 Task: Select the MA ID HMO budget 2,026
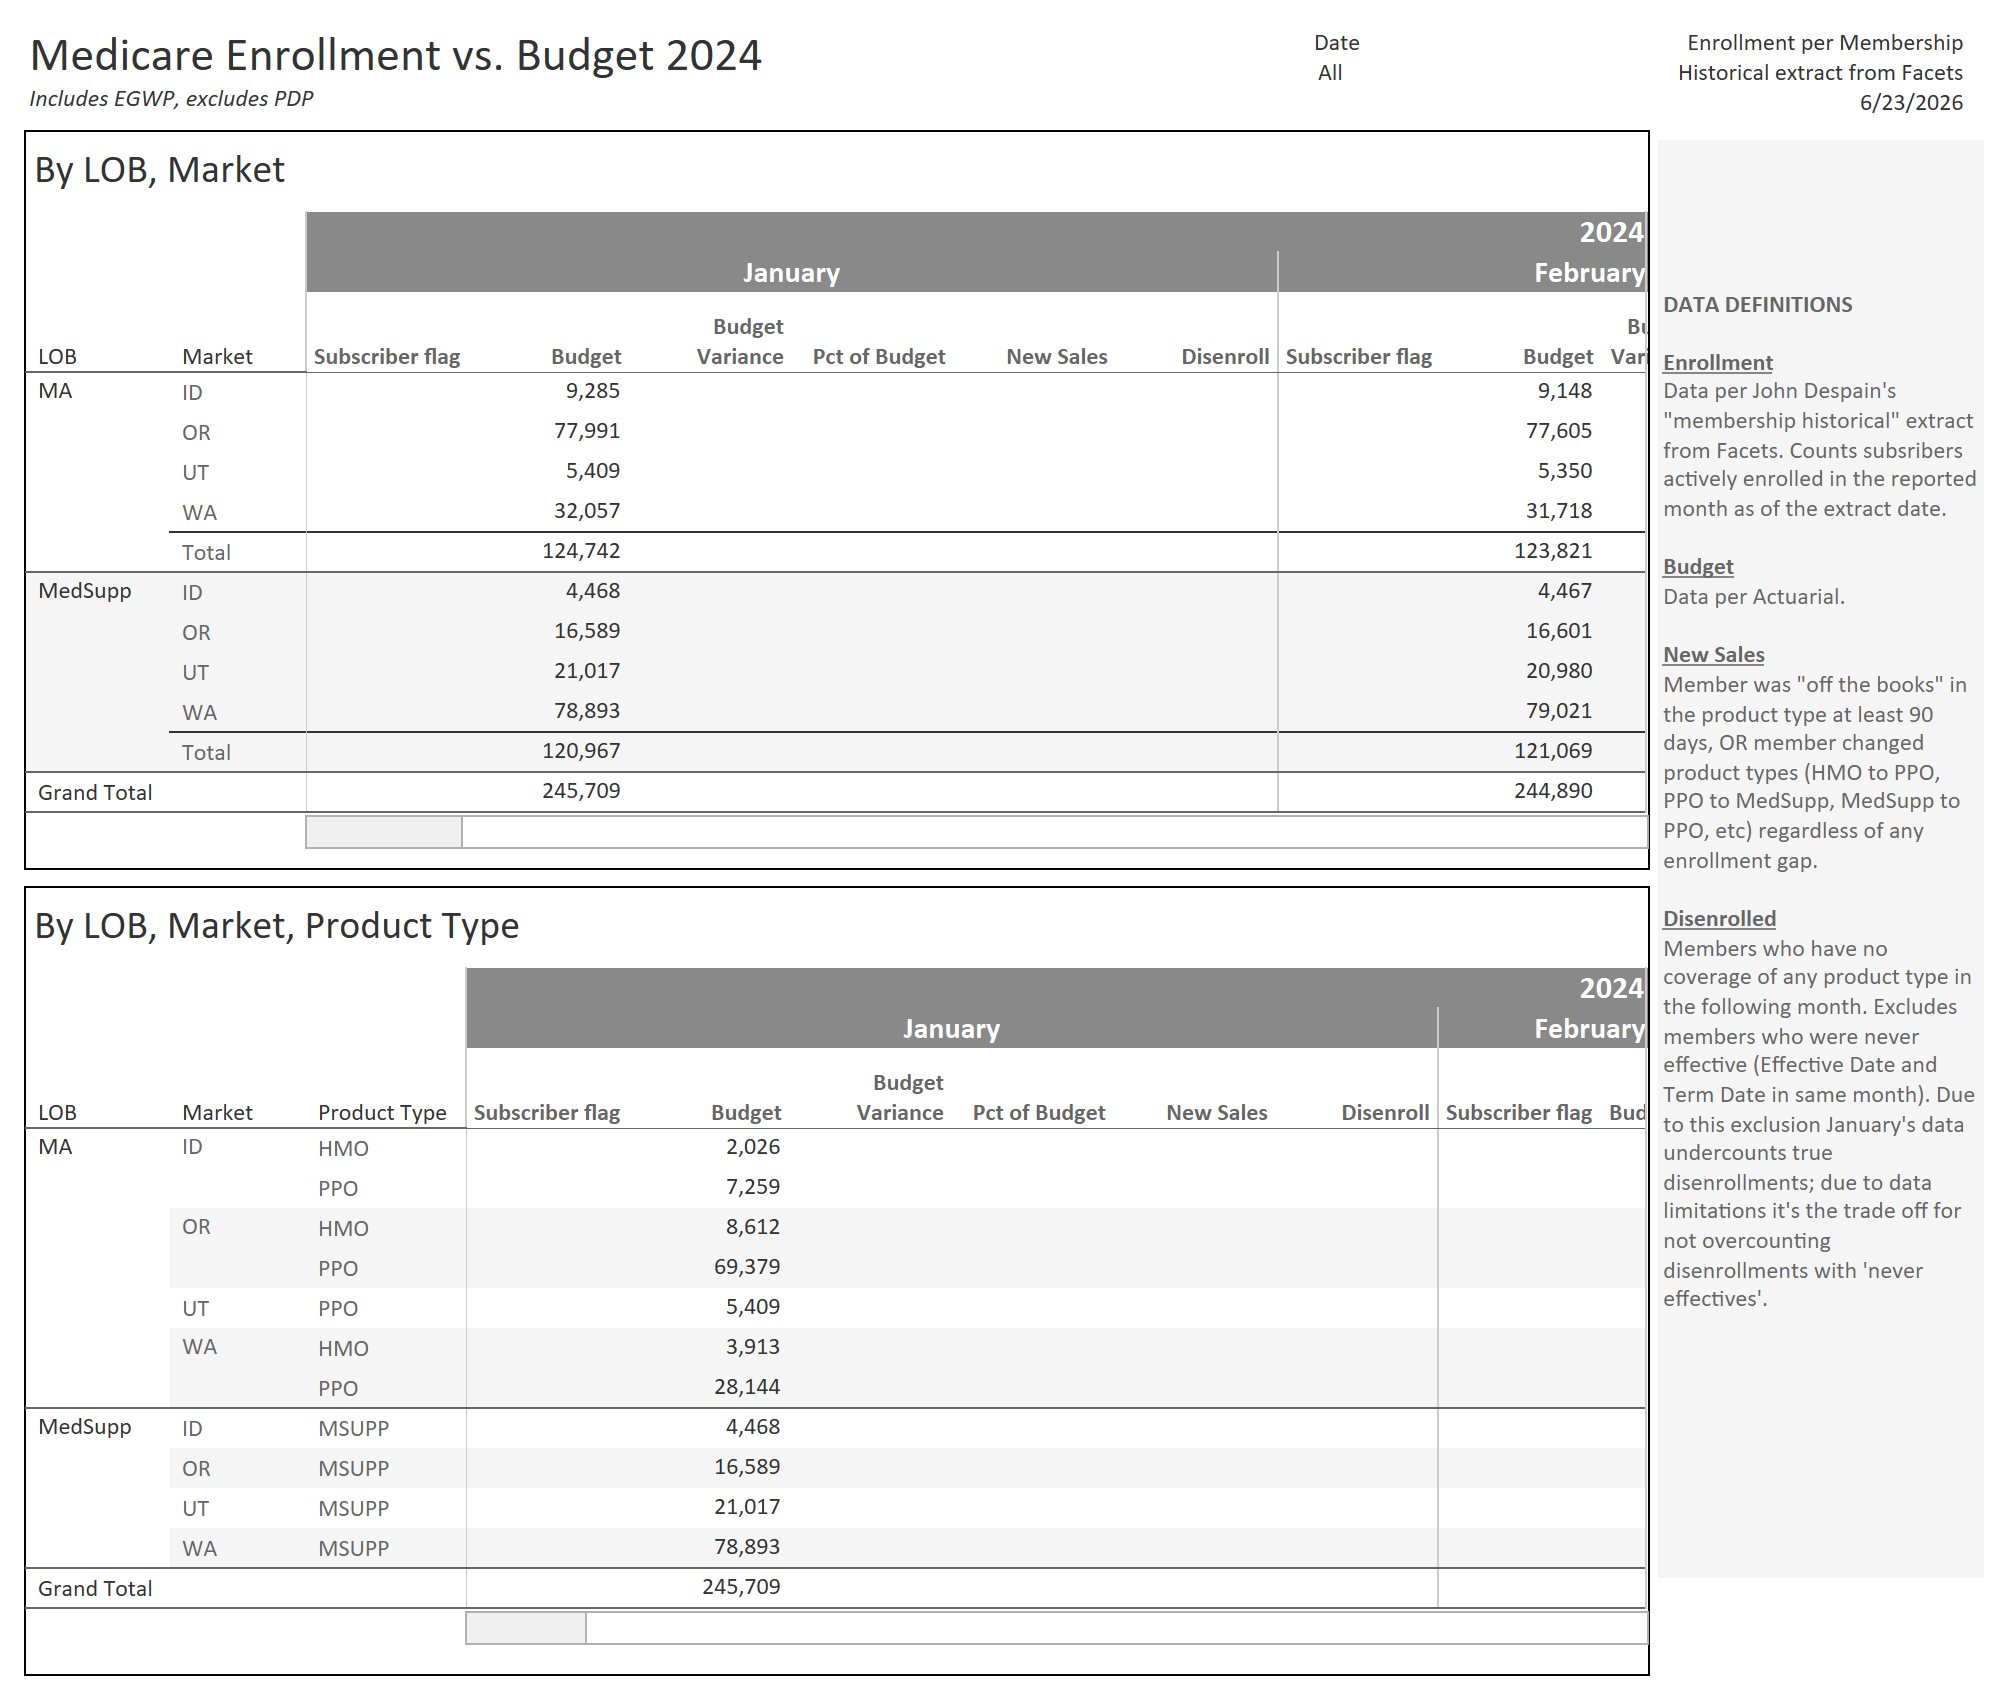click(753, 1147)
